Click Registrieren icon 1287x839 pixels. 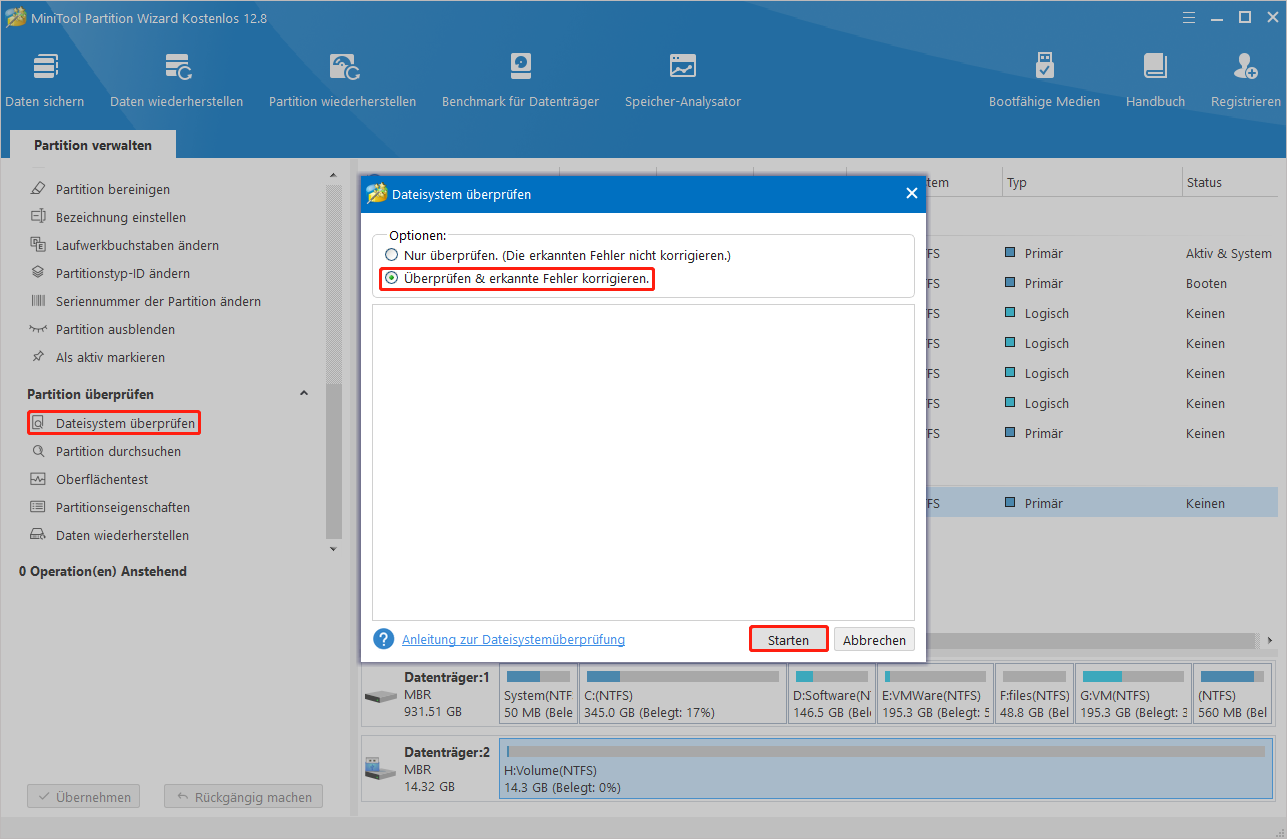point(1246,67)
